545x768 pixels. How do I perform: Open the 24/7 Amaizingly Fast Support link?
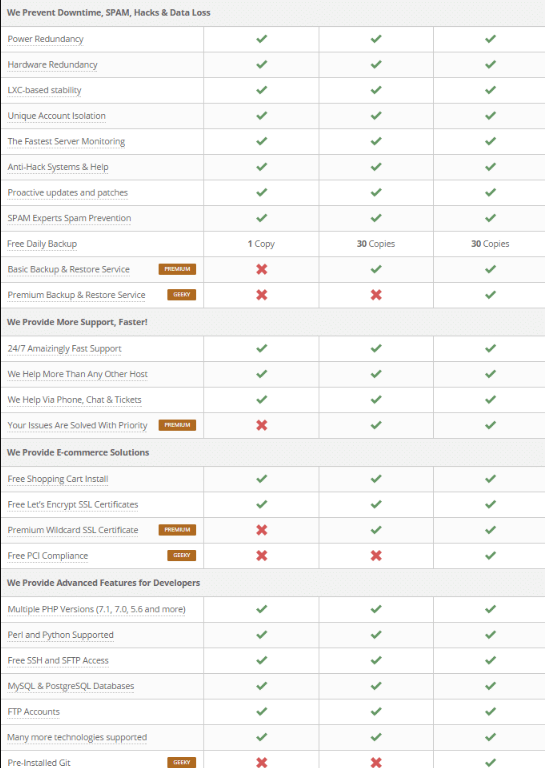pyautogui.click(x=65, y=348)
